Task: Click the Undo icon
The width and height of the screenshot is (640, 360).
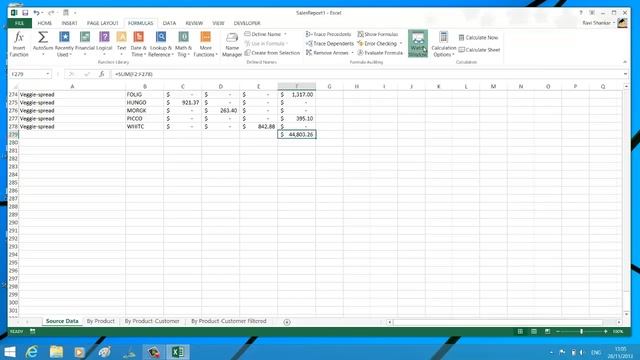Action: click(x=36, y=13)
